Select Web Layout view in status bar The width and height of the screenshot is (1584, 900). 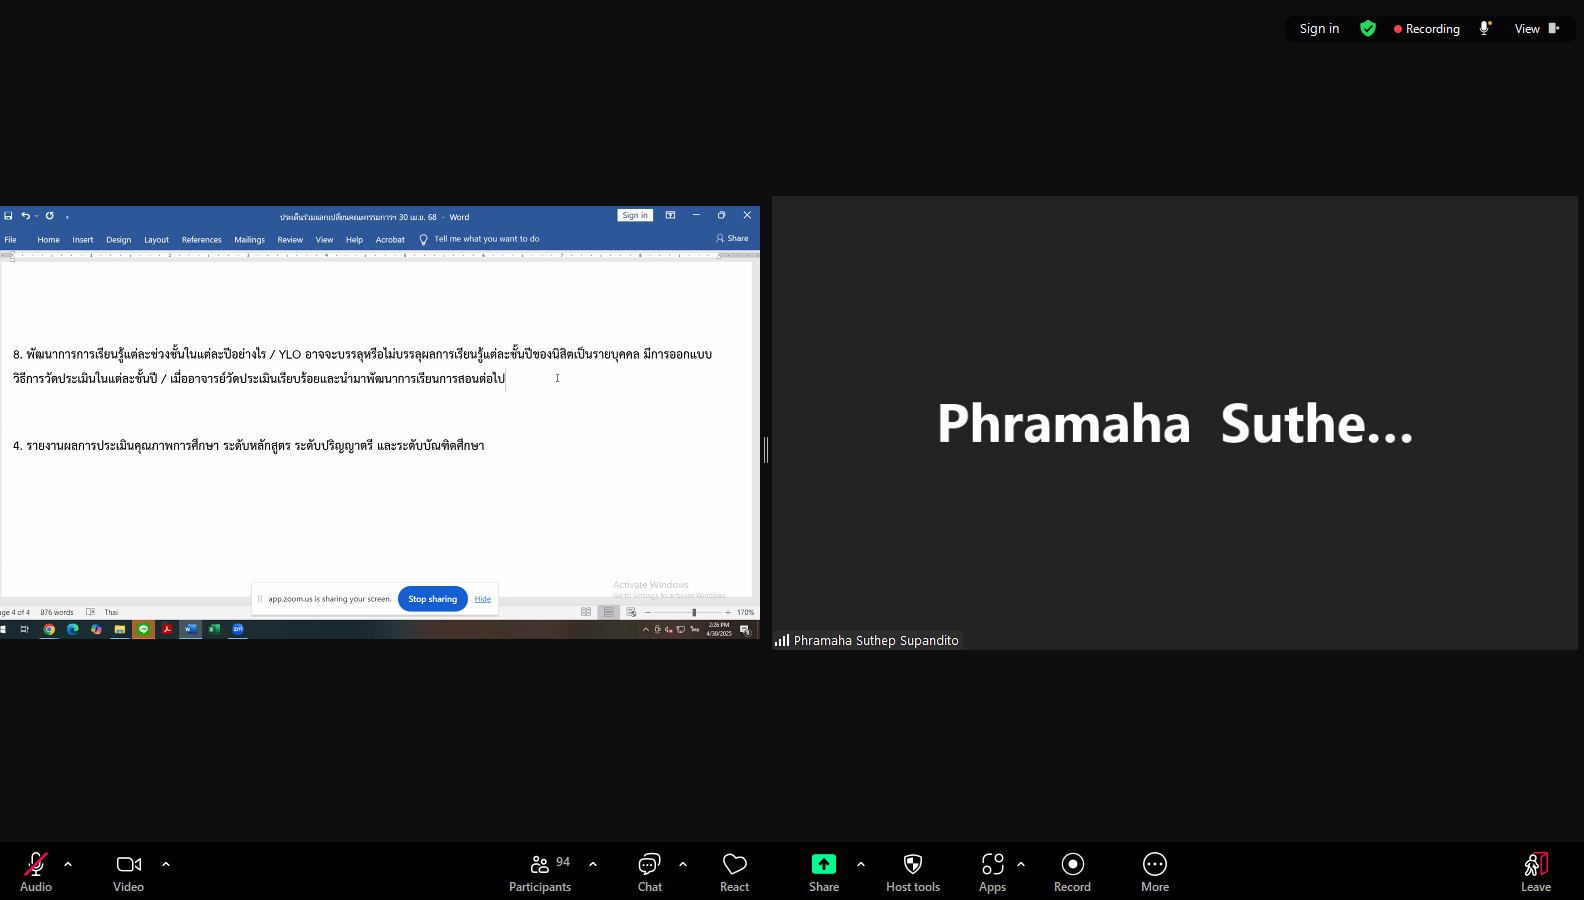click(631, 612)
